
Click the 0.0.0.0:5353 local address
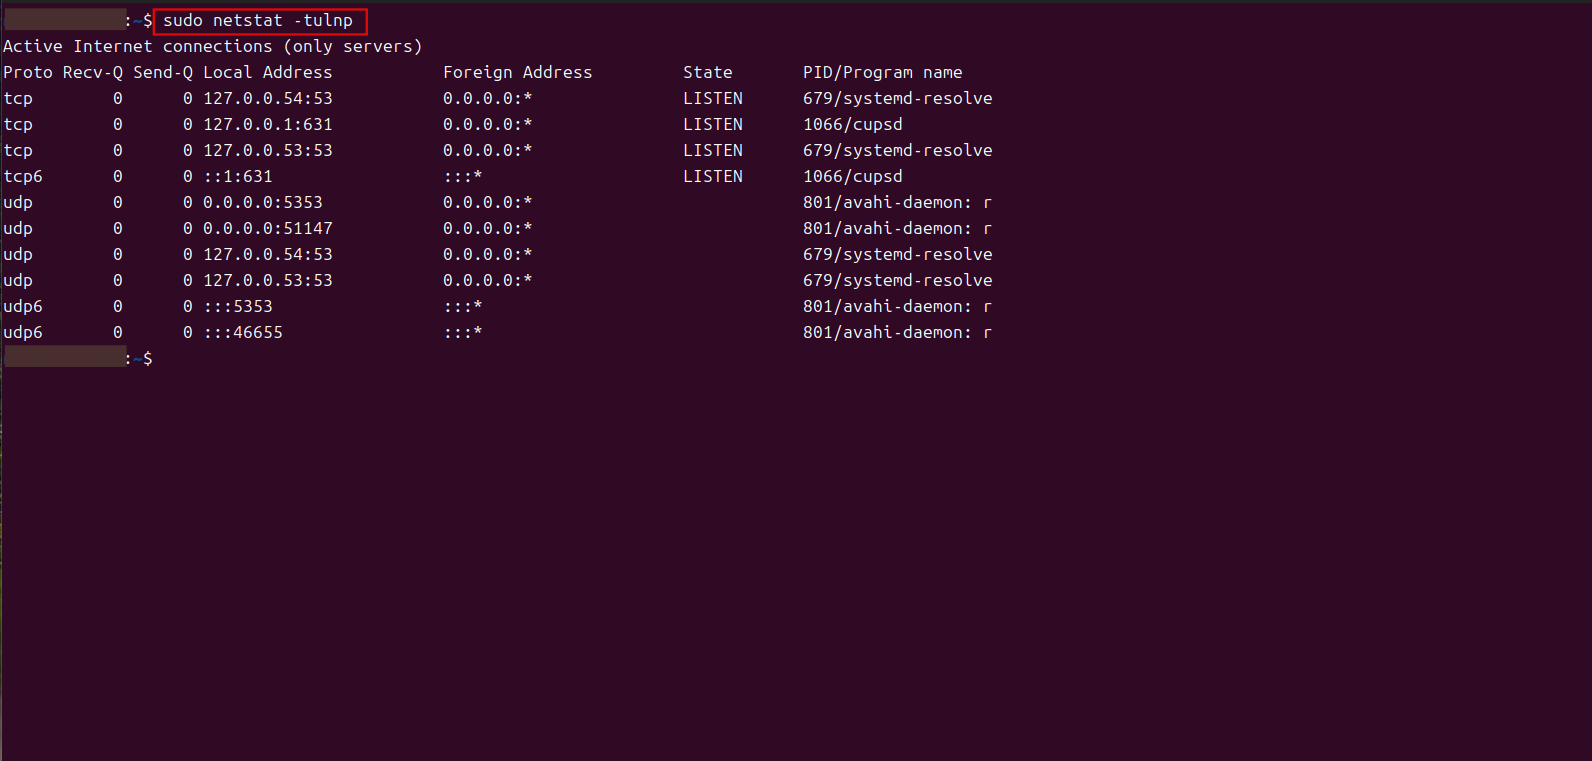262,203
